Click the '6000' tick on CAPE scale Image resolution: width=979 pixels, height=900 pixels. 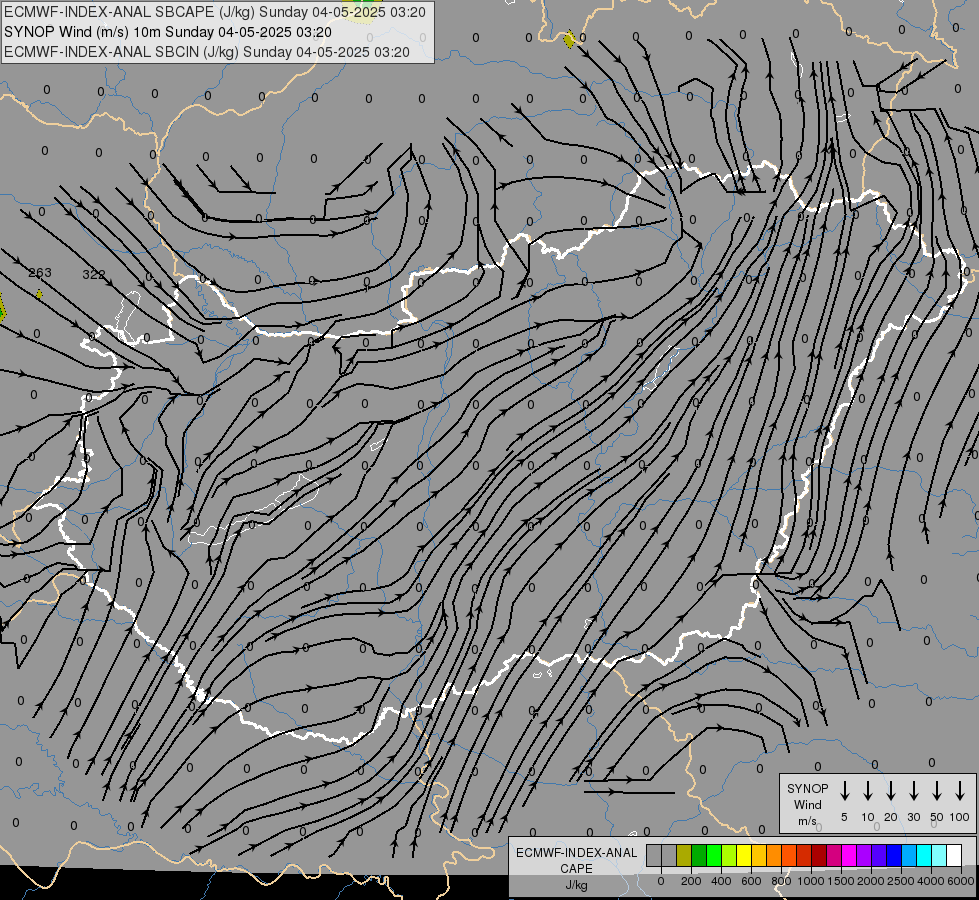pos(961,881)
